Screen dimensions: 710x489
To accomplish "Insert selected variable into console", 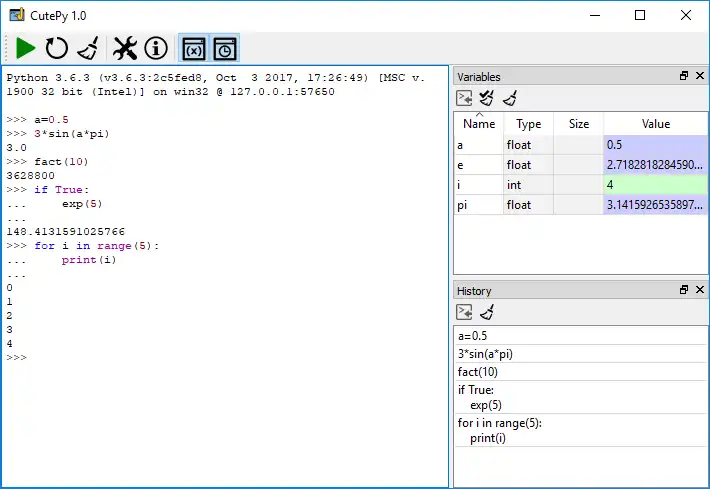I will point(464,98).
